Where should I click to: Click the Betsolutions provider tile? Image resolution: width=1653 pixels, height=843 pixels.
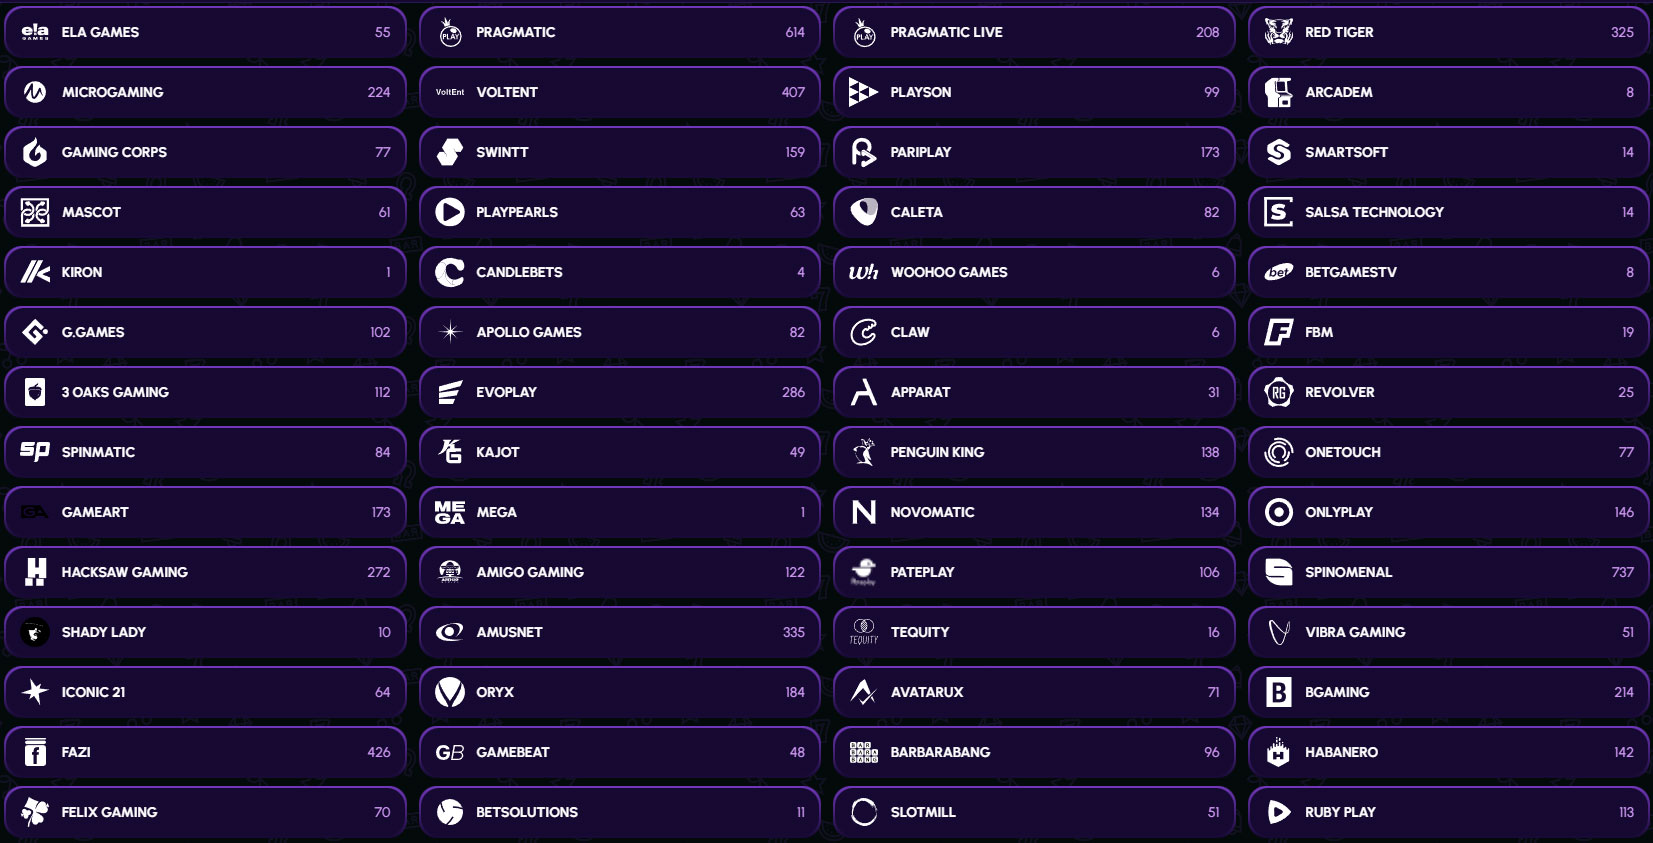620,812
